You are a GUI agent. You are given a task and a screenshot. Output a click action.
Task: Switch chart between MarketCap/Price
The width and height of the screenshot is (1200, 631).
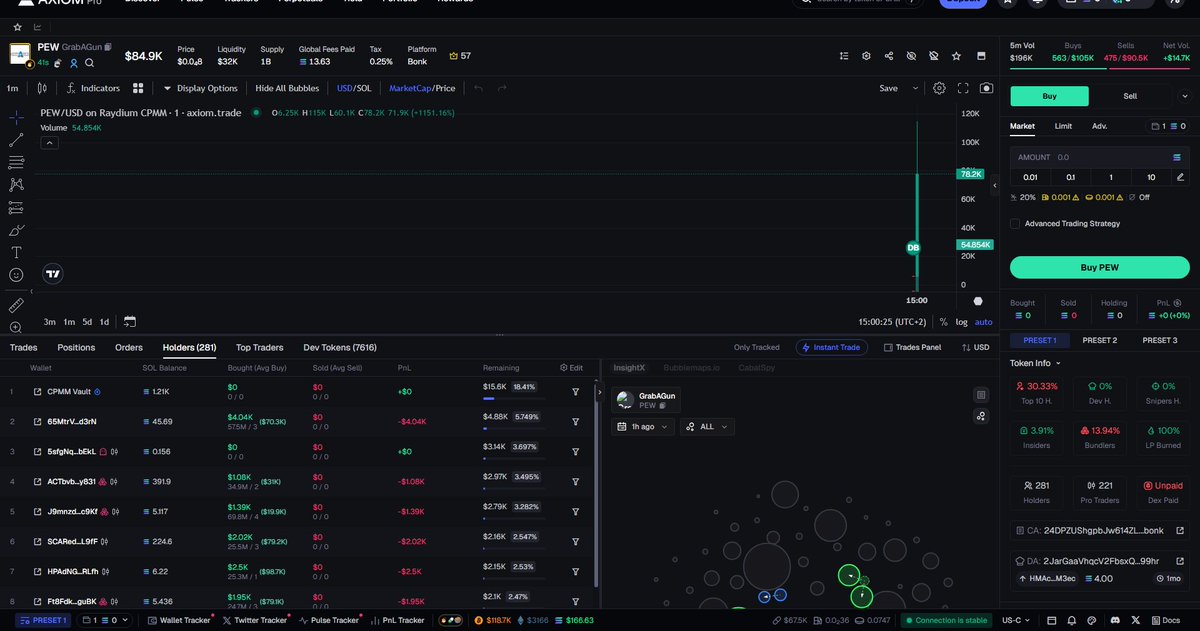421,88
